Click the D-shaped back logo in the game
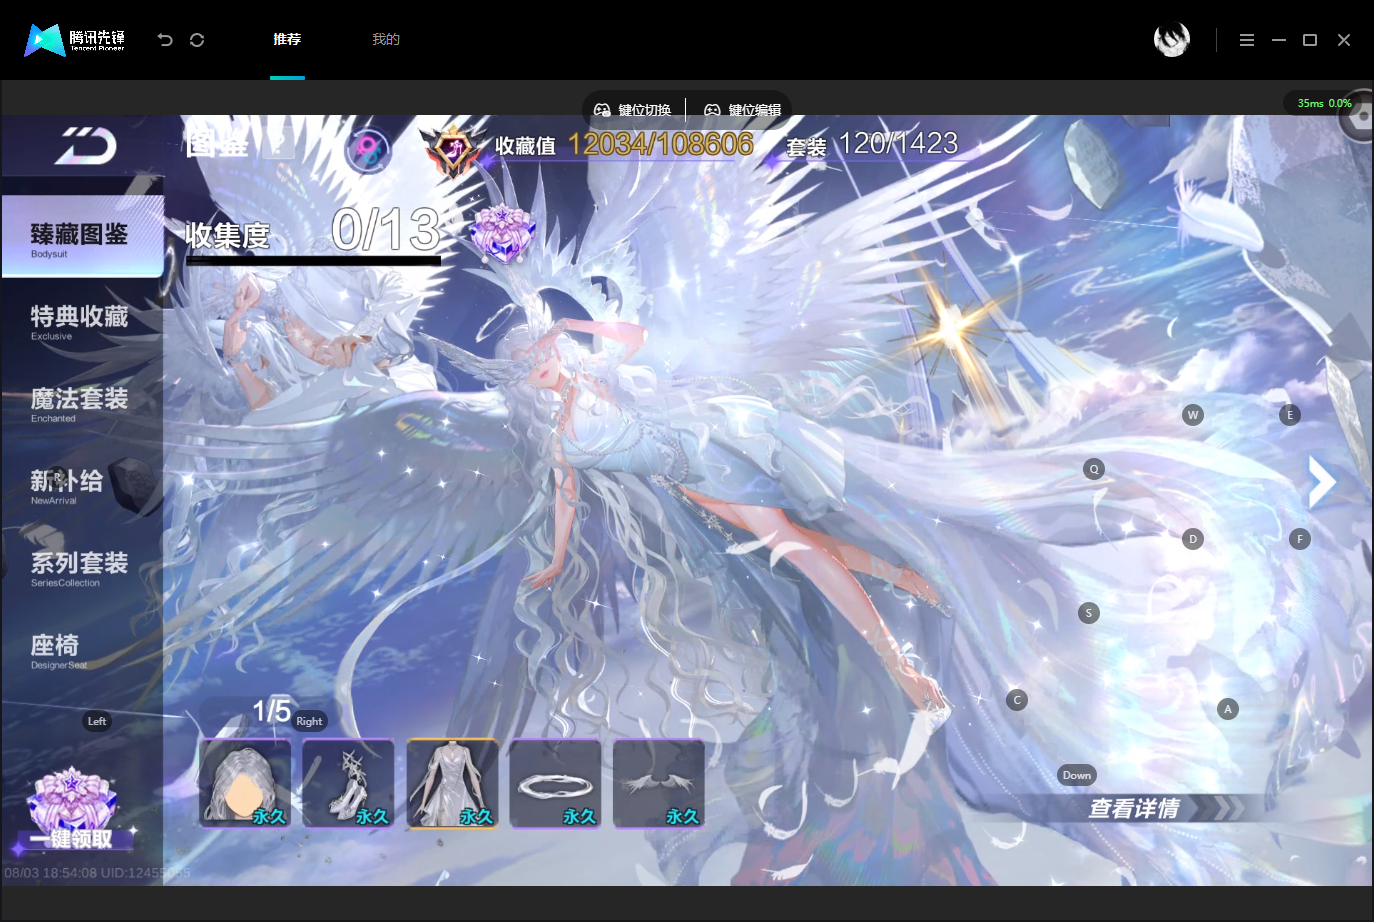The image size is (1374, 922). click(x=86, y=146)
